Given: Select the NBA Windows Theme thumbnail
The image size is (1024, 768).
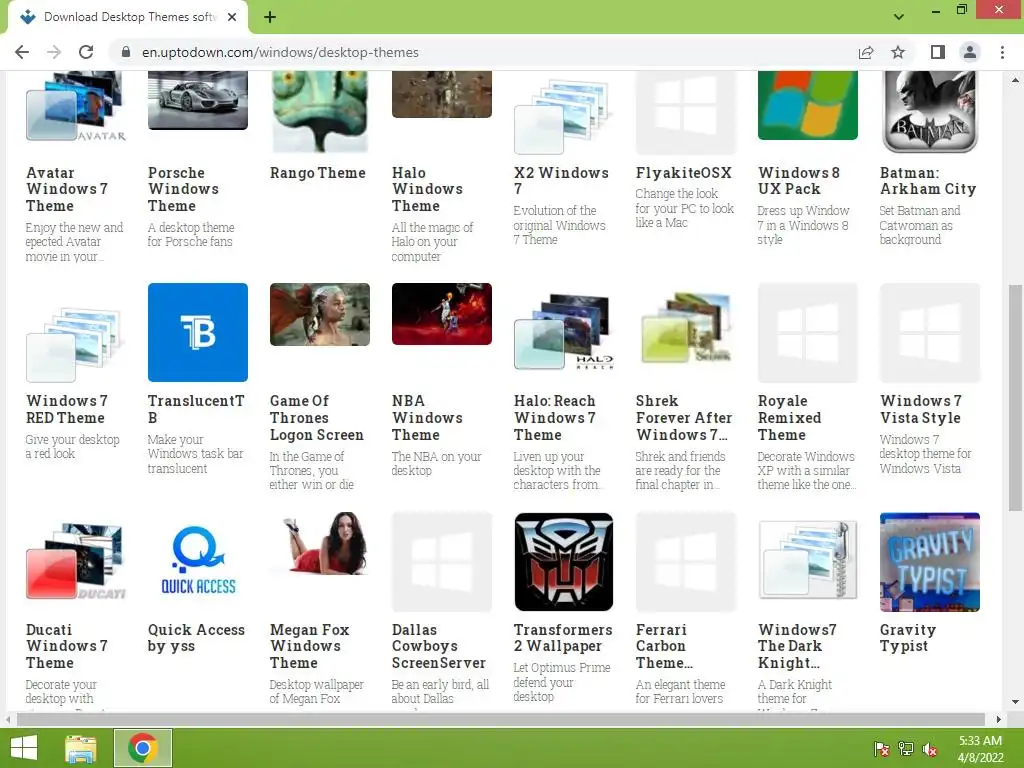Looking at the screenshot, I should click(x=441, y=313).
